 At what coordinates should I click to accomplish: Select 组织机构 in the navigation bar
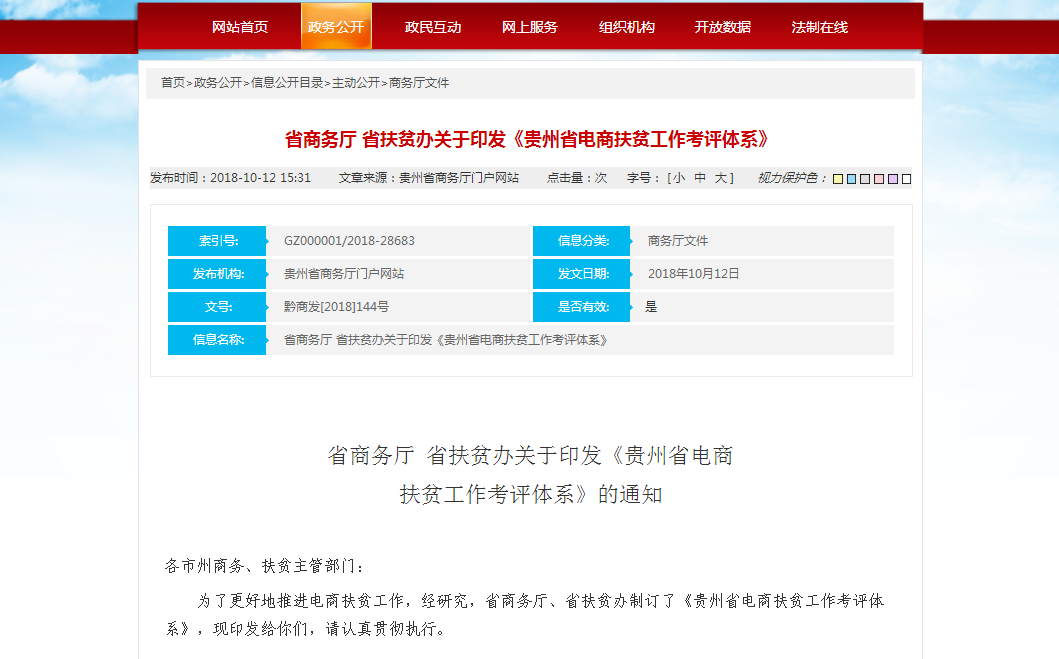627,27
